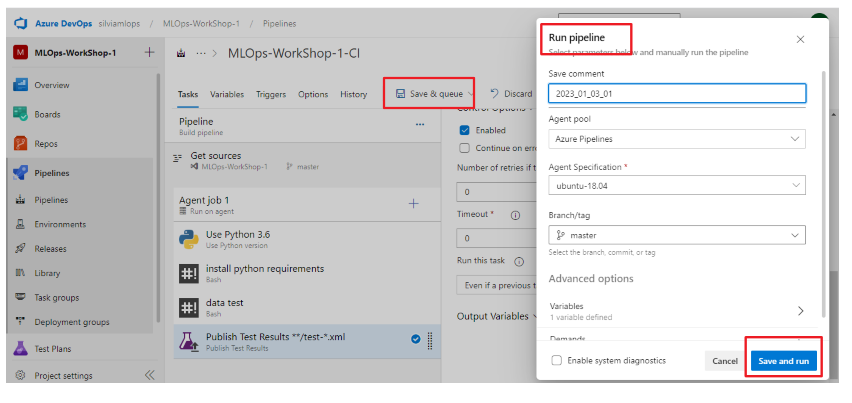Click the Cancel button in dialog

725,361
